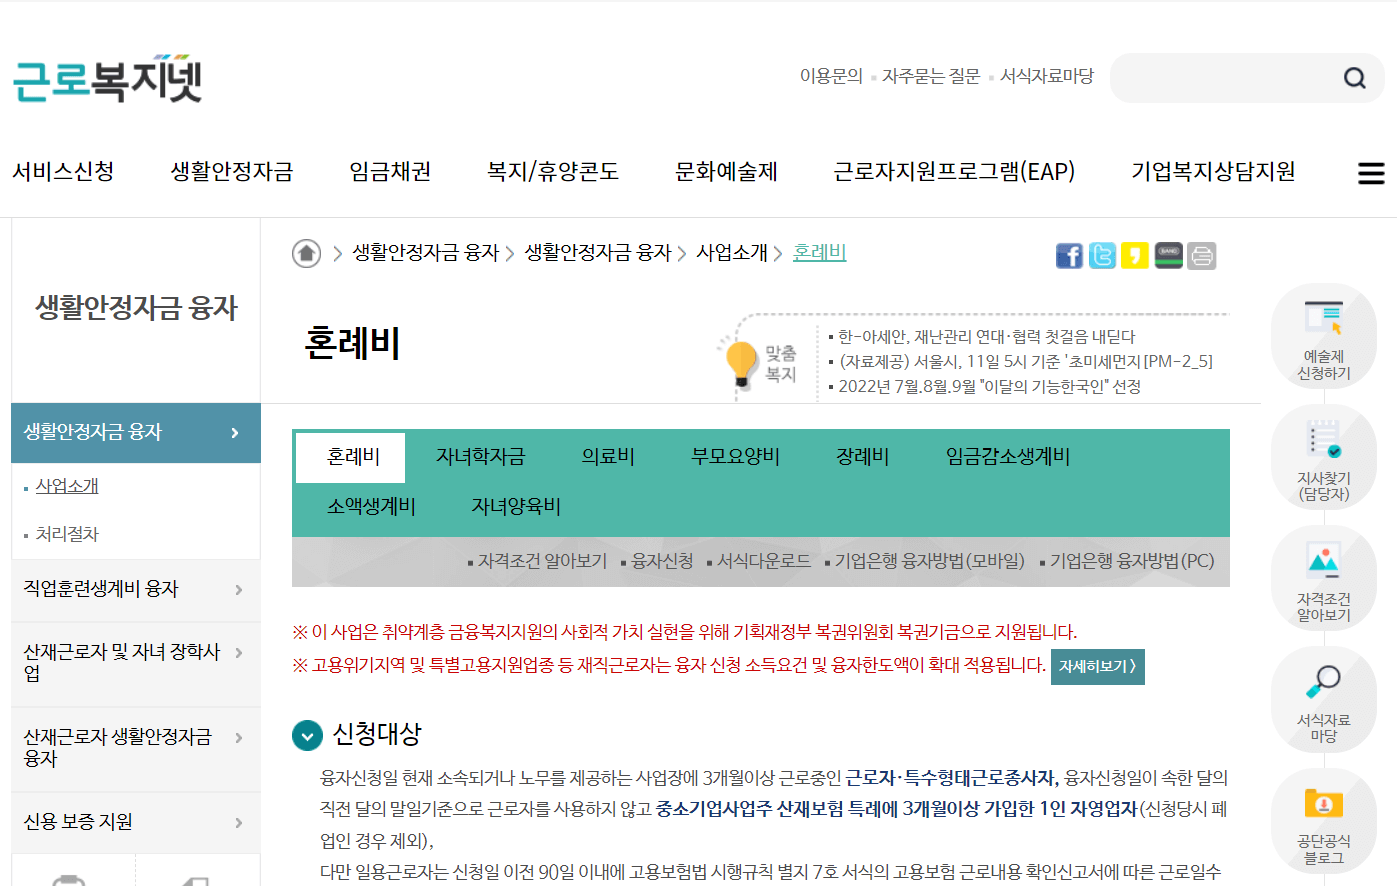Click the 자세히보기 button
Screen dimensions: 1397x886
pos(1097,666)
